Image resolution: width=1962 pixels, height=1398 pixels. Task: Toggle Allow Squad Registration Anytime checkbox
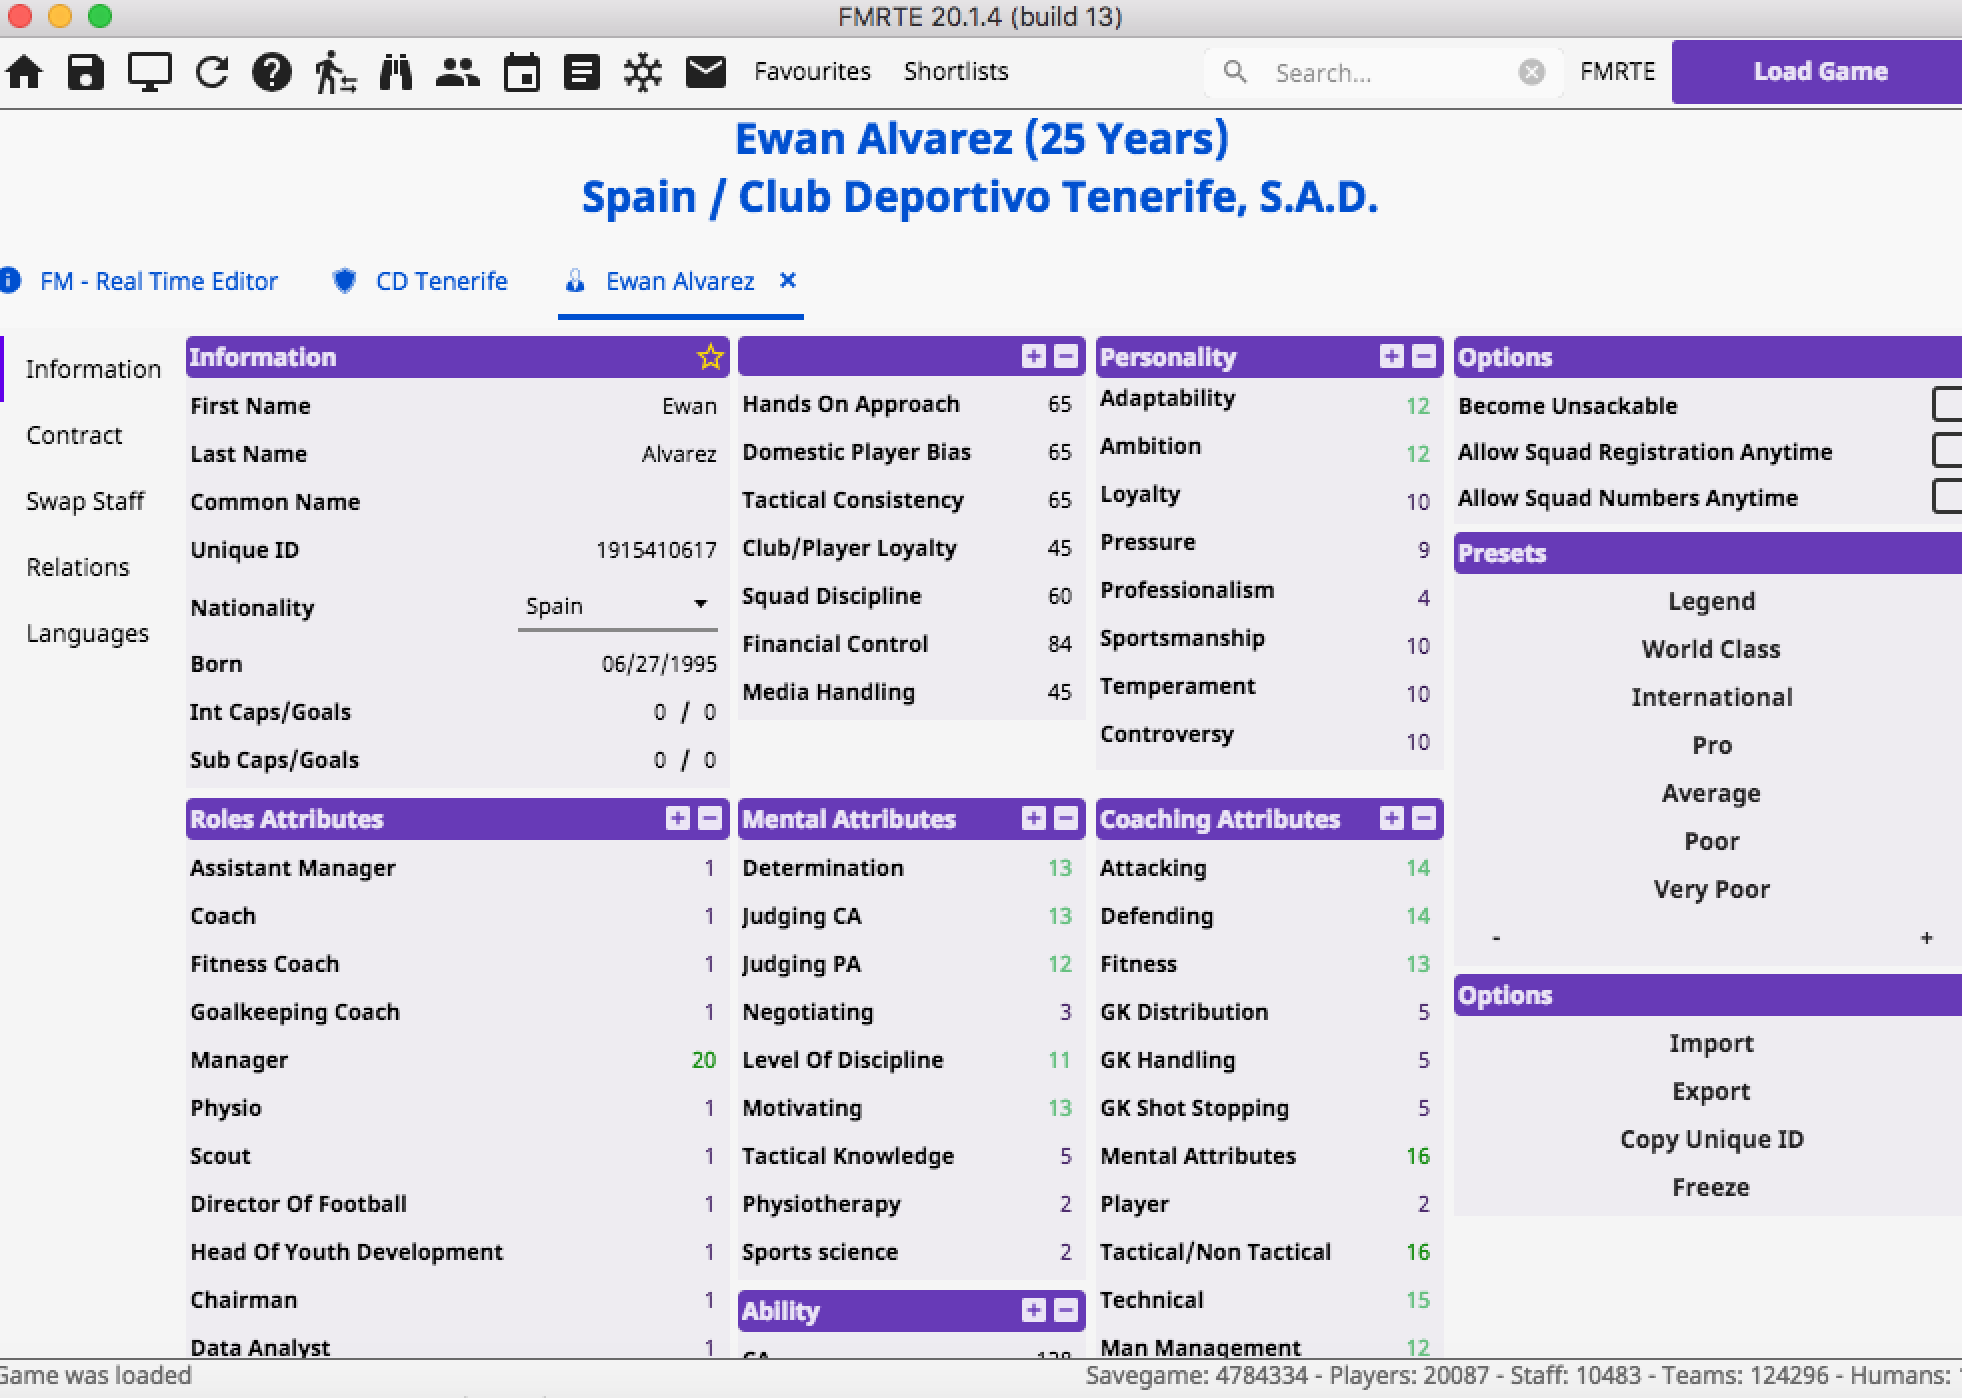pos(1947,451)
